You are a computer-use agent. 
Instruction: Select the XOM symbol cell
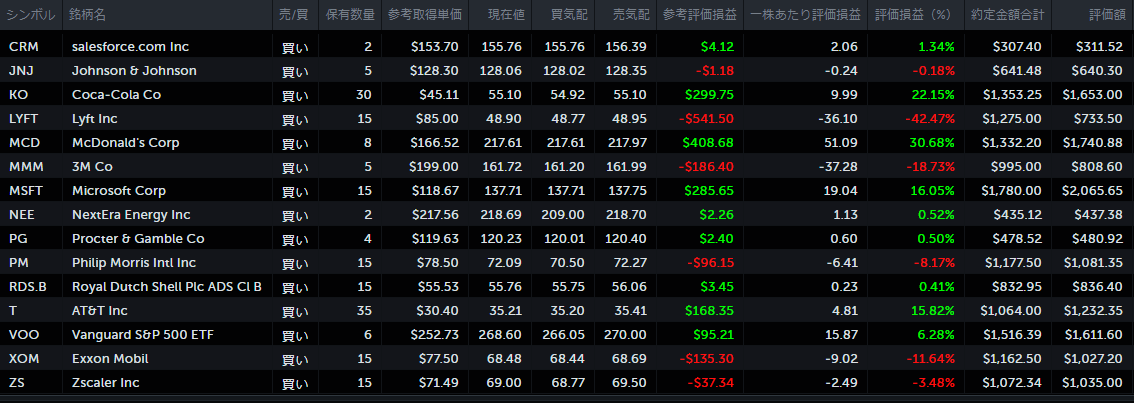23,358
